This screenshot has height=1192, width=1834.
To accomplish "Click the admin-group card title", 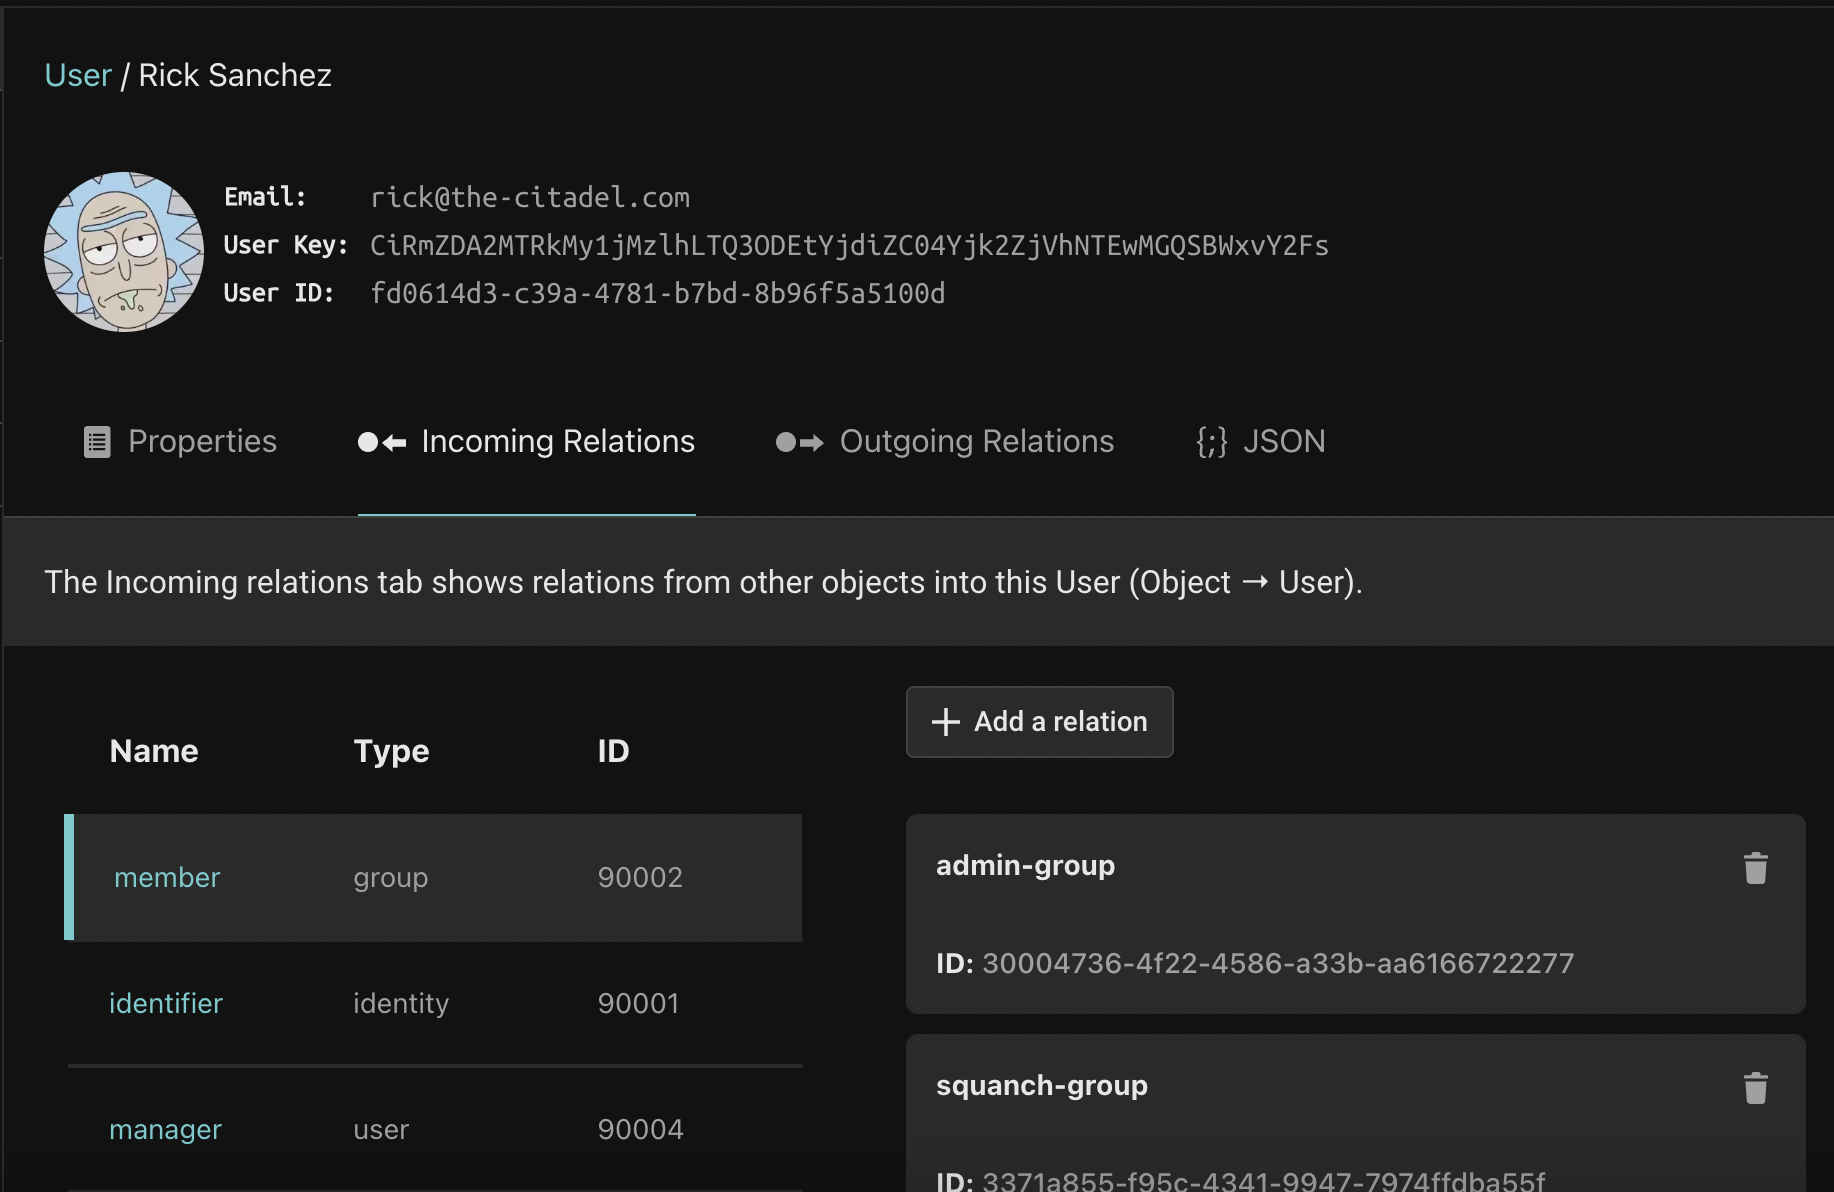I will pos(1025,866).
